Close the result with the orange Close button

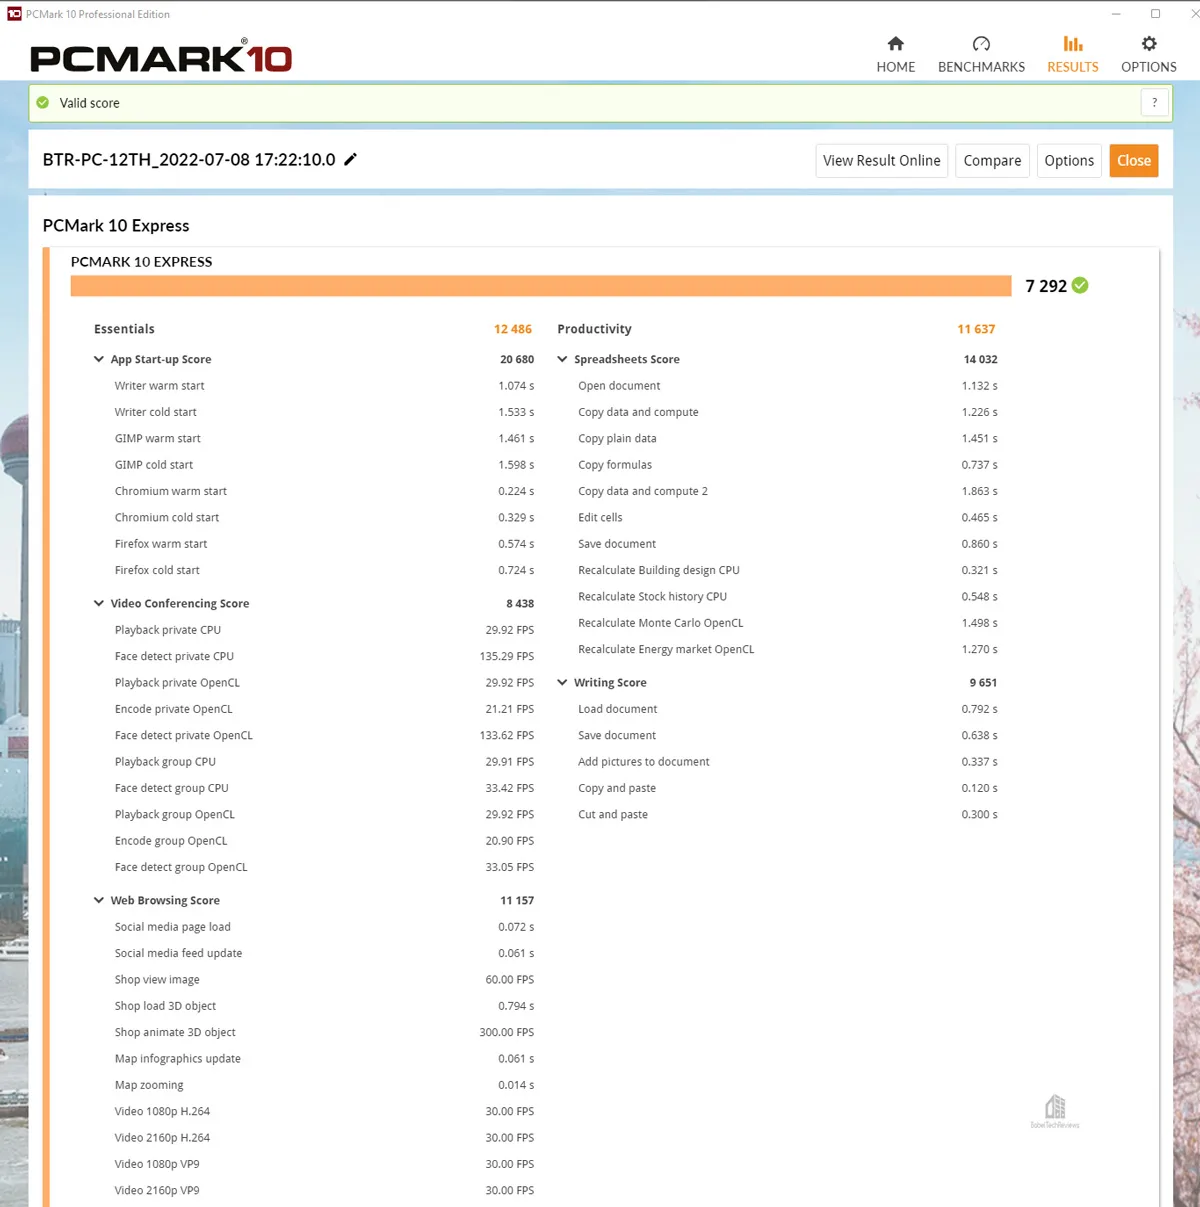click(x=1134, y=160)
